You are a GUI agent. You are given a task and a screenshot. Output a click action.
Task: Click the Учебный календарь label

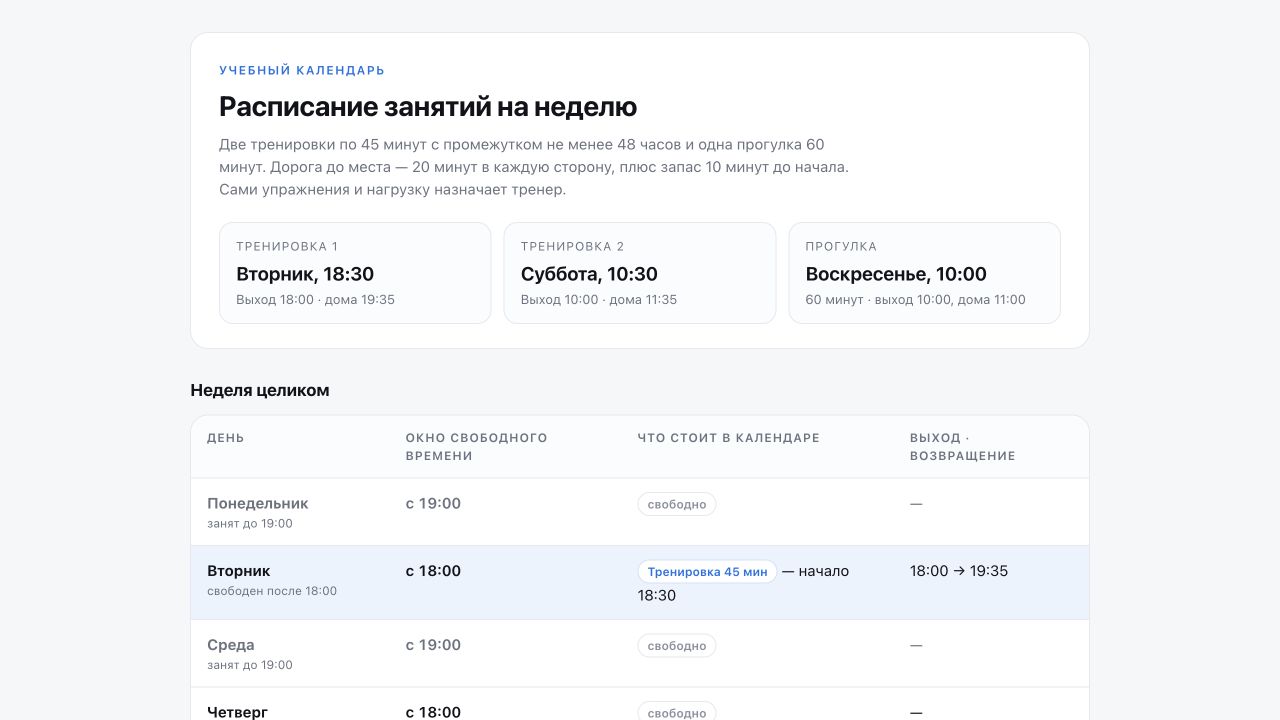pyautogui.click(x=302, y=71)
